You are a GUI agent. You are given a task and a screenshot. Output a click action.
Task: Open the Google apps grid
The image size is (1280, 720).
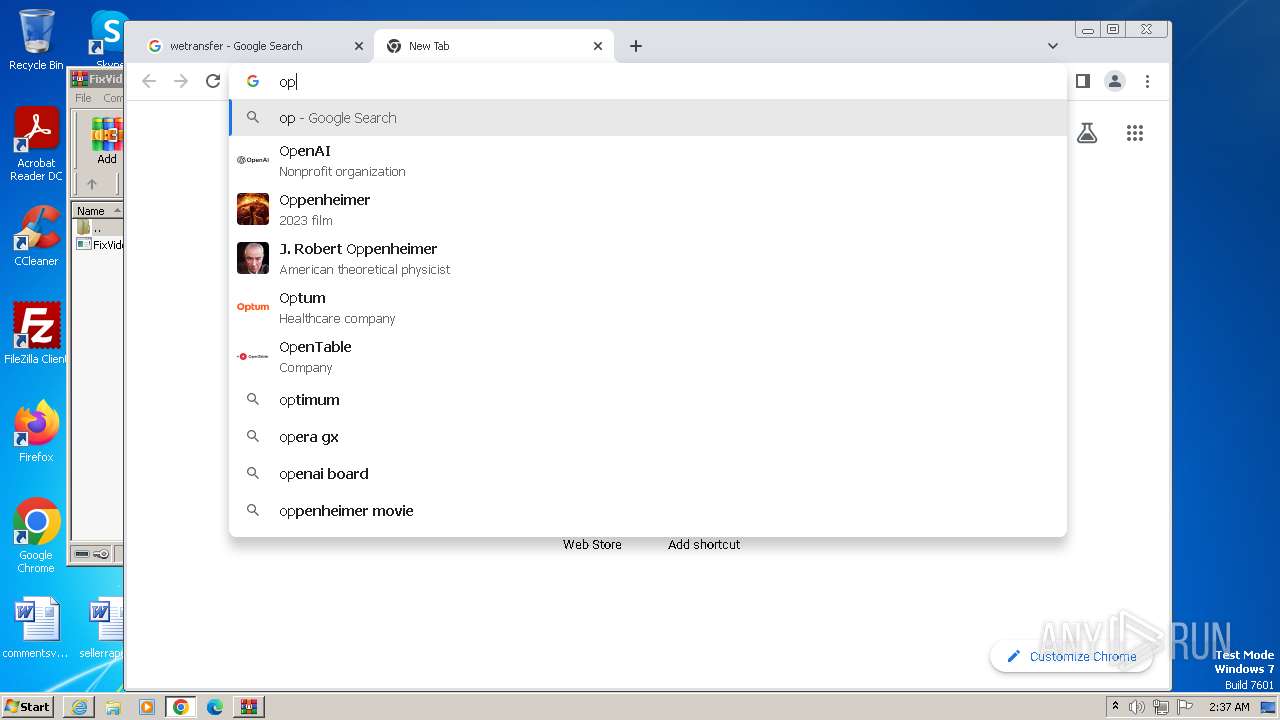tap(1135, 133)
